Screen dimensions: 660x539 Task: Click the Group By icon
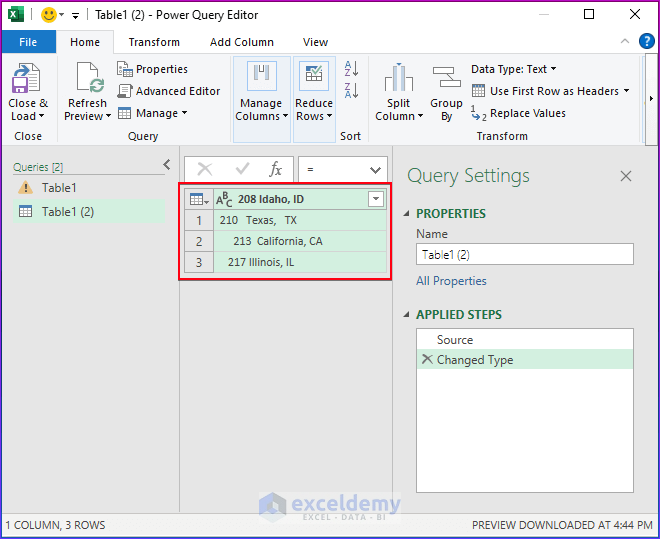point(446,77)
